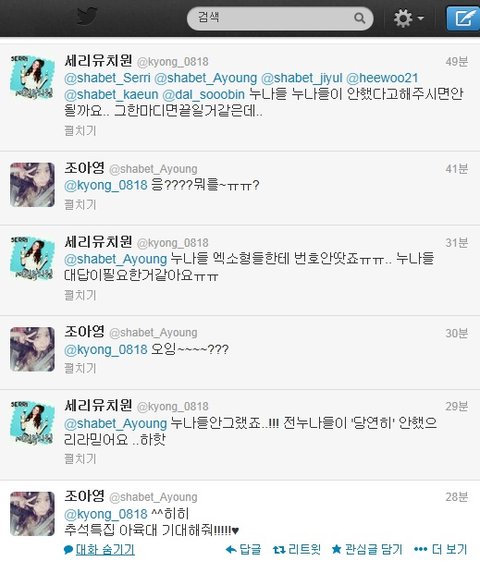Hide conversation via 대화 숨기기
Viewport: 480px width, 561px height.
(99, 550)
